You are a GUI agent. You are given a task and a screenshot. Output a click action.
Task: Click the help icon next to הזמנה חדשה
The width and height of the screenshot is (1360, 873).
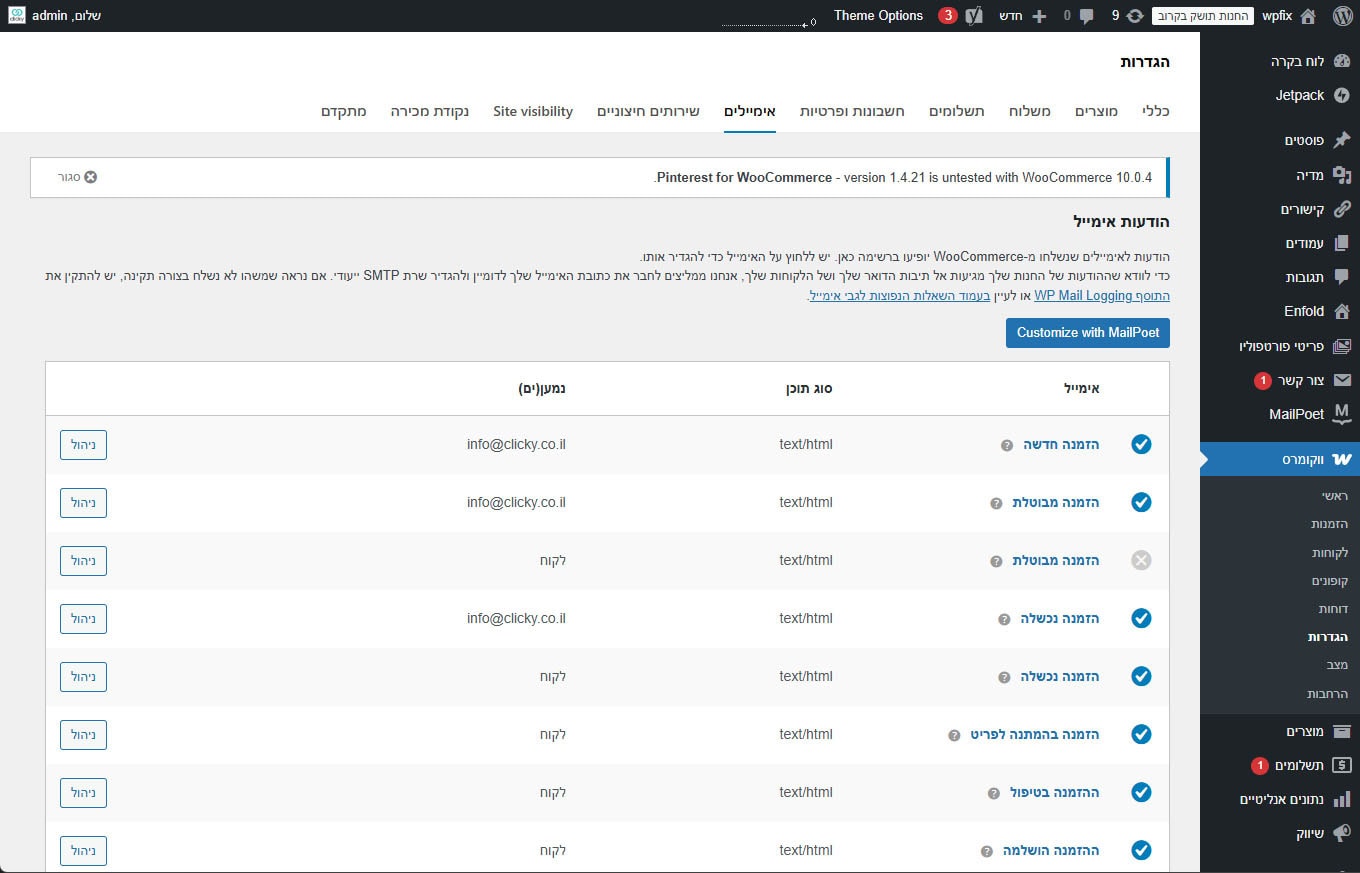point(1007,445)
